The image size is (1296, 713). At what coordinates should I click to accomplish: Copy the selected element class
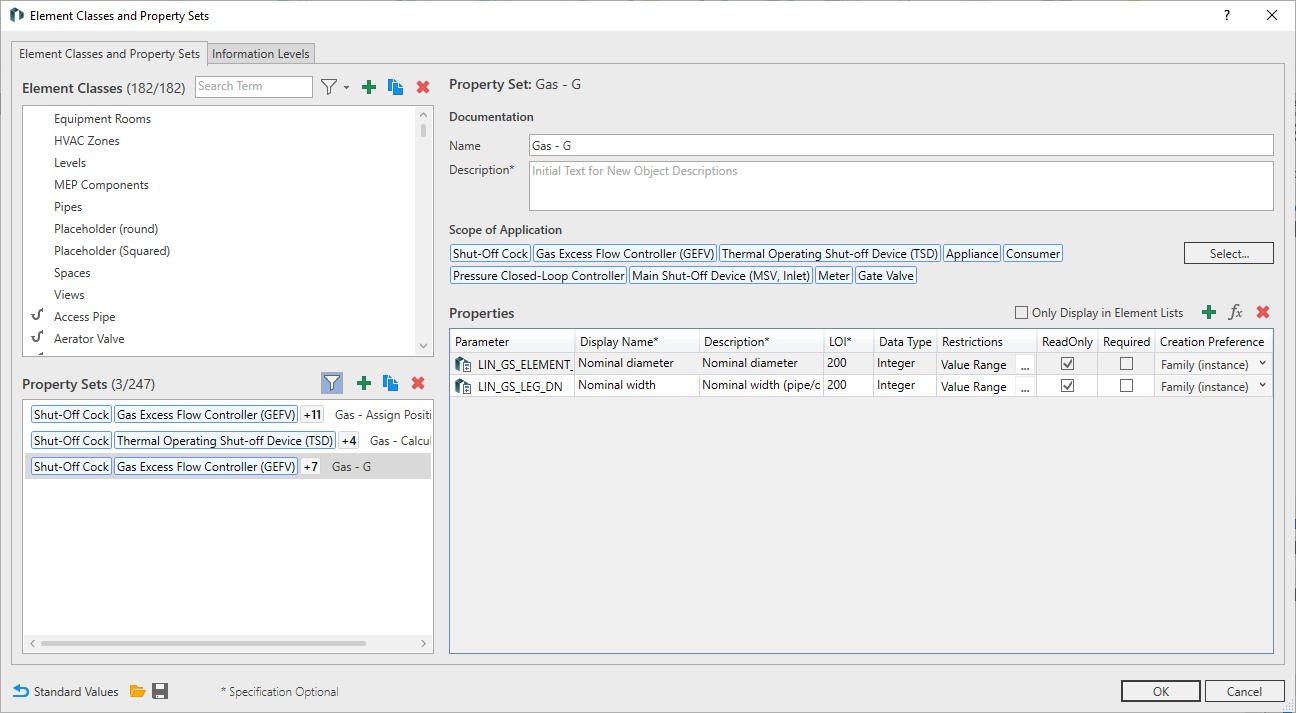[396, 88]
